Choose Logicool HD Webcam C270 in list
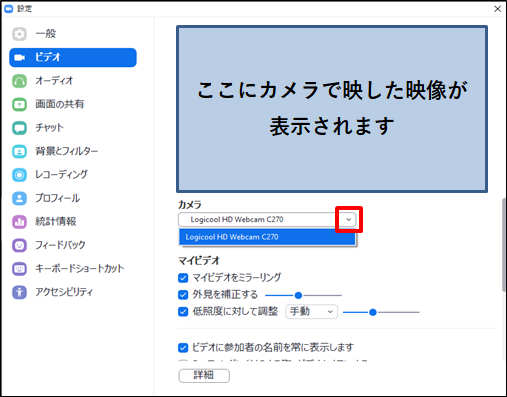The image size is (507, 397). 267,237
